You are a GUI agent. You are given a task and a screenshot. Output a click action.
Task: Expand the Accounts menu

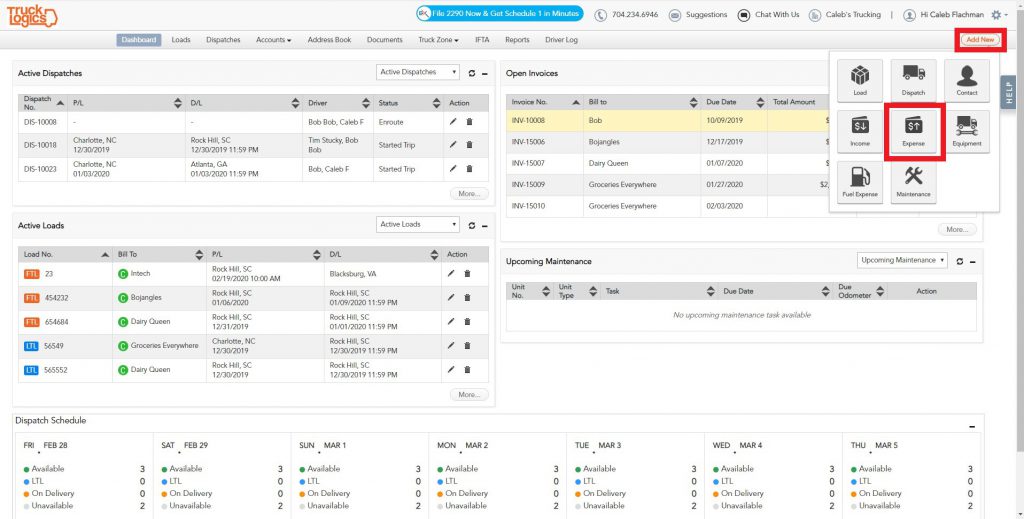pyautogui.click(x=274, y=40)
